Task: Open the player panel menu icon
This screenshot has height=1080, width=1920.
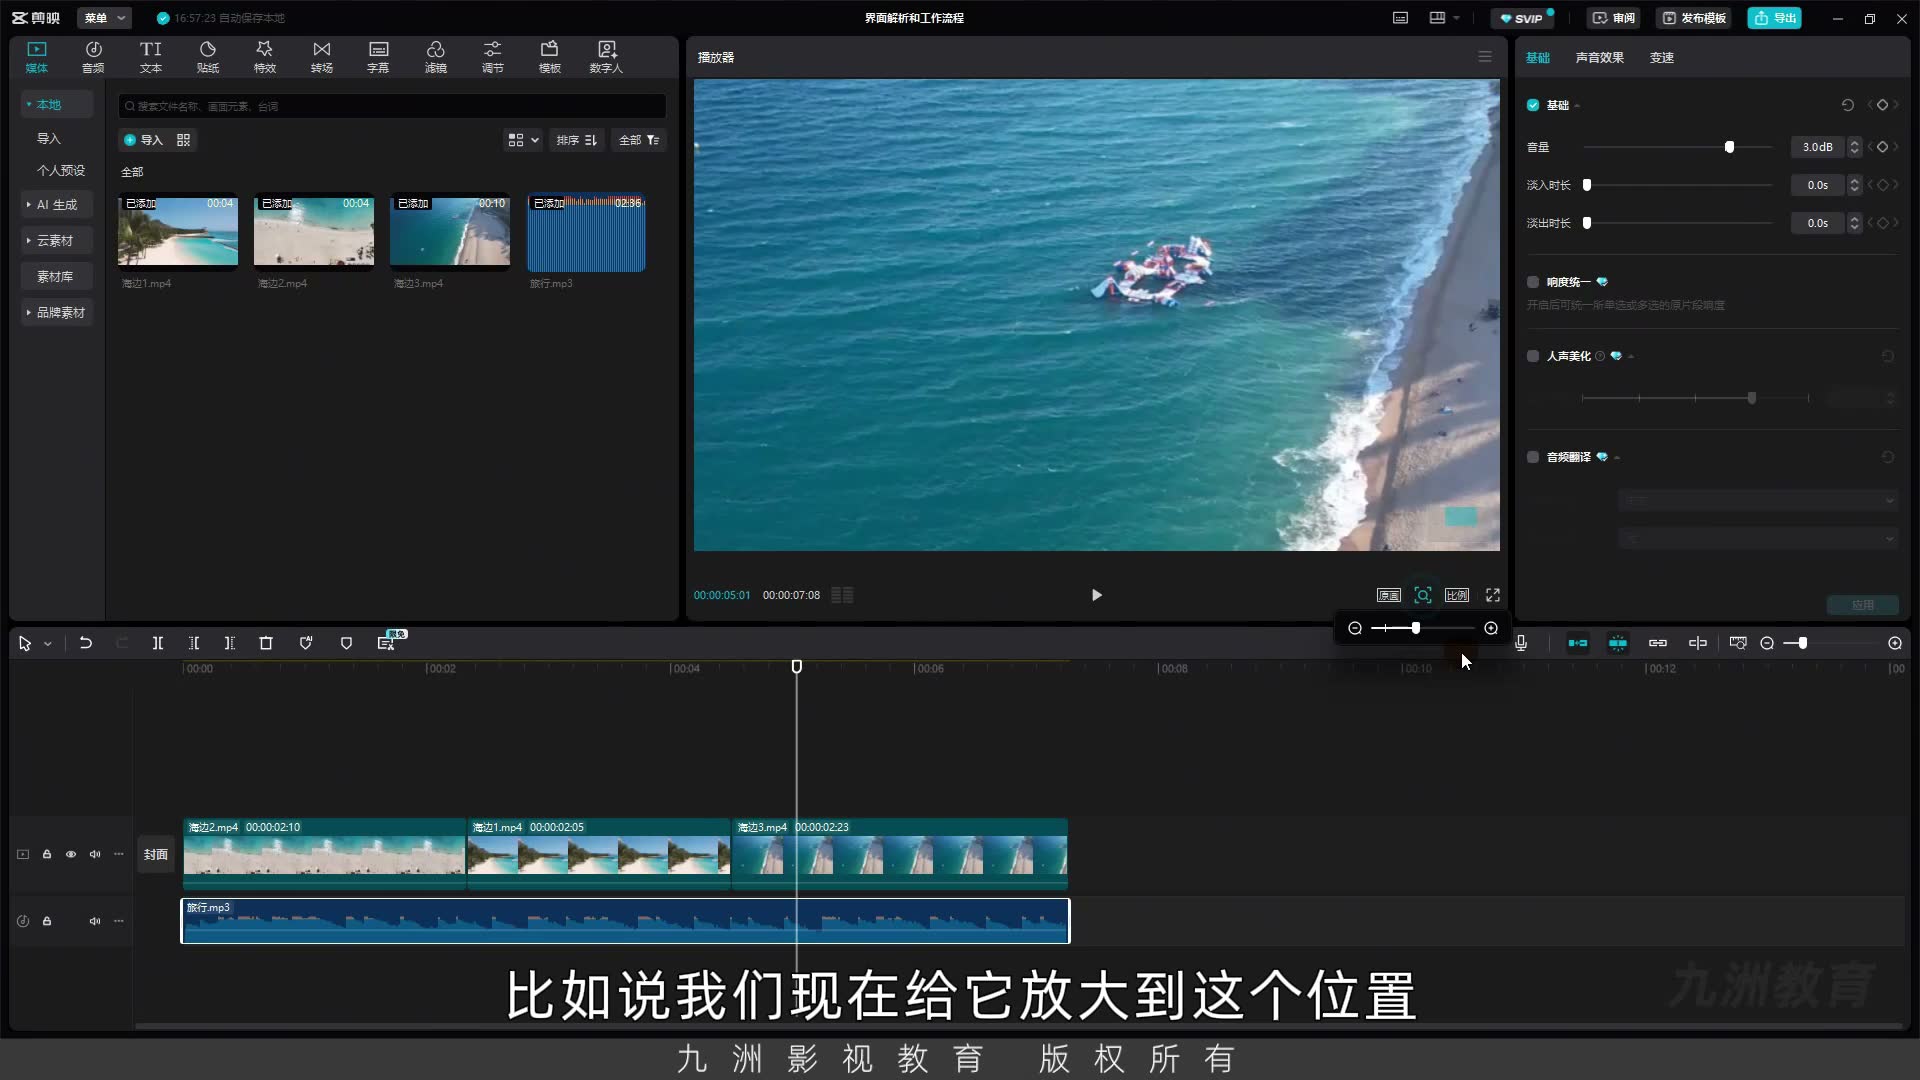Action: pos(1485,57)
